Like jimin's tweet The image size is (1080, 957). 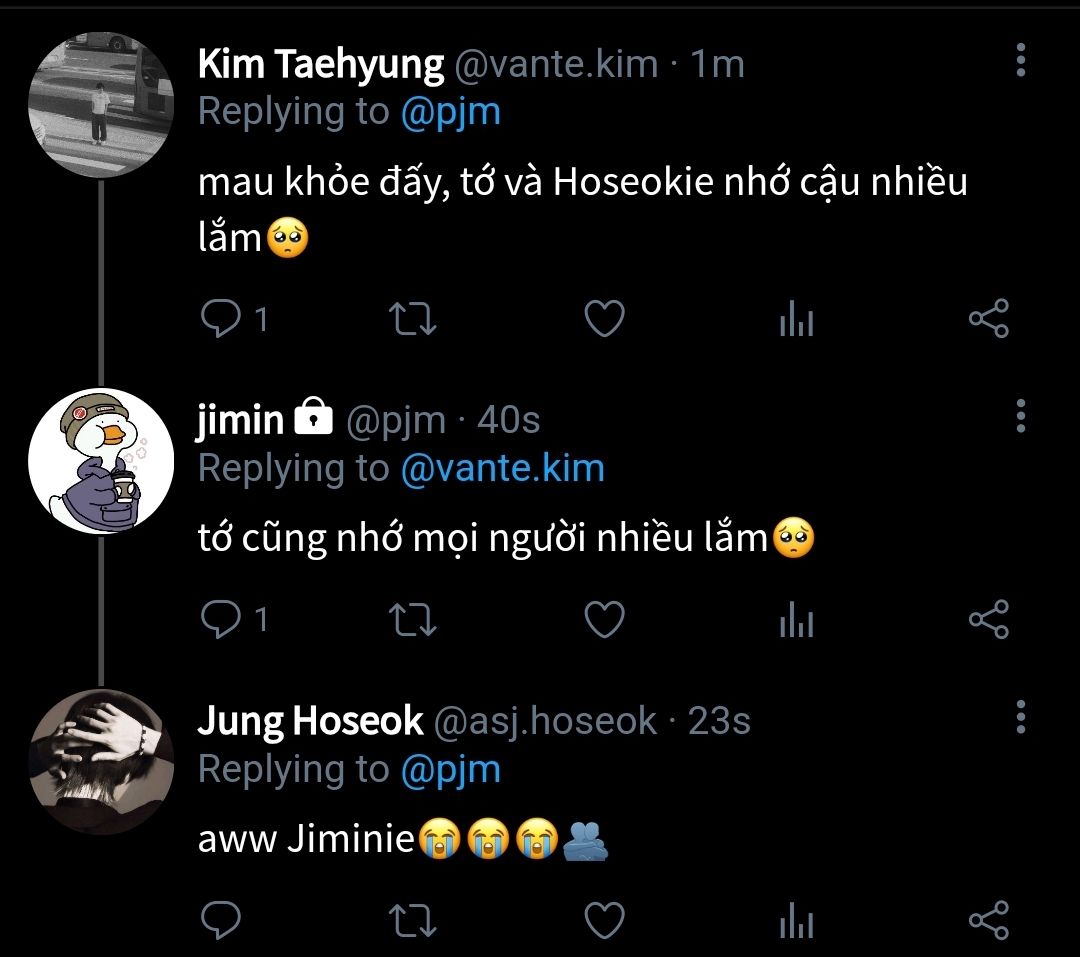pos(603,620)
